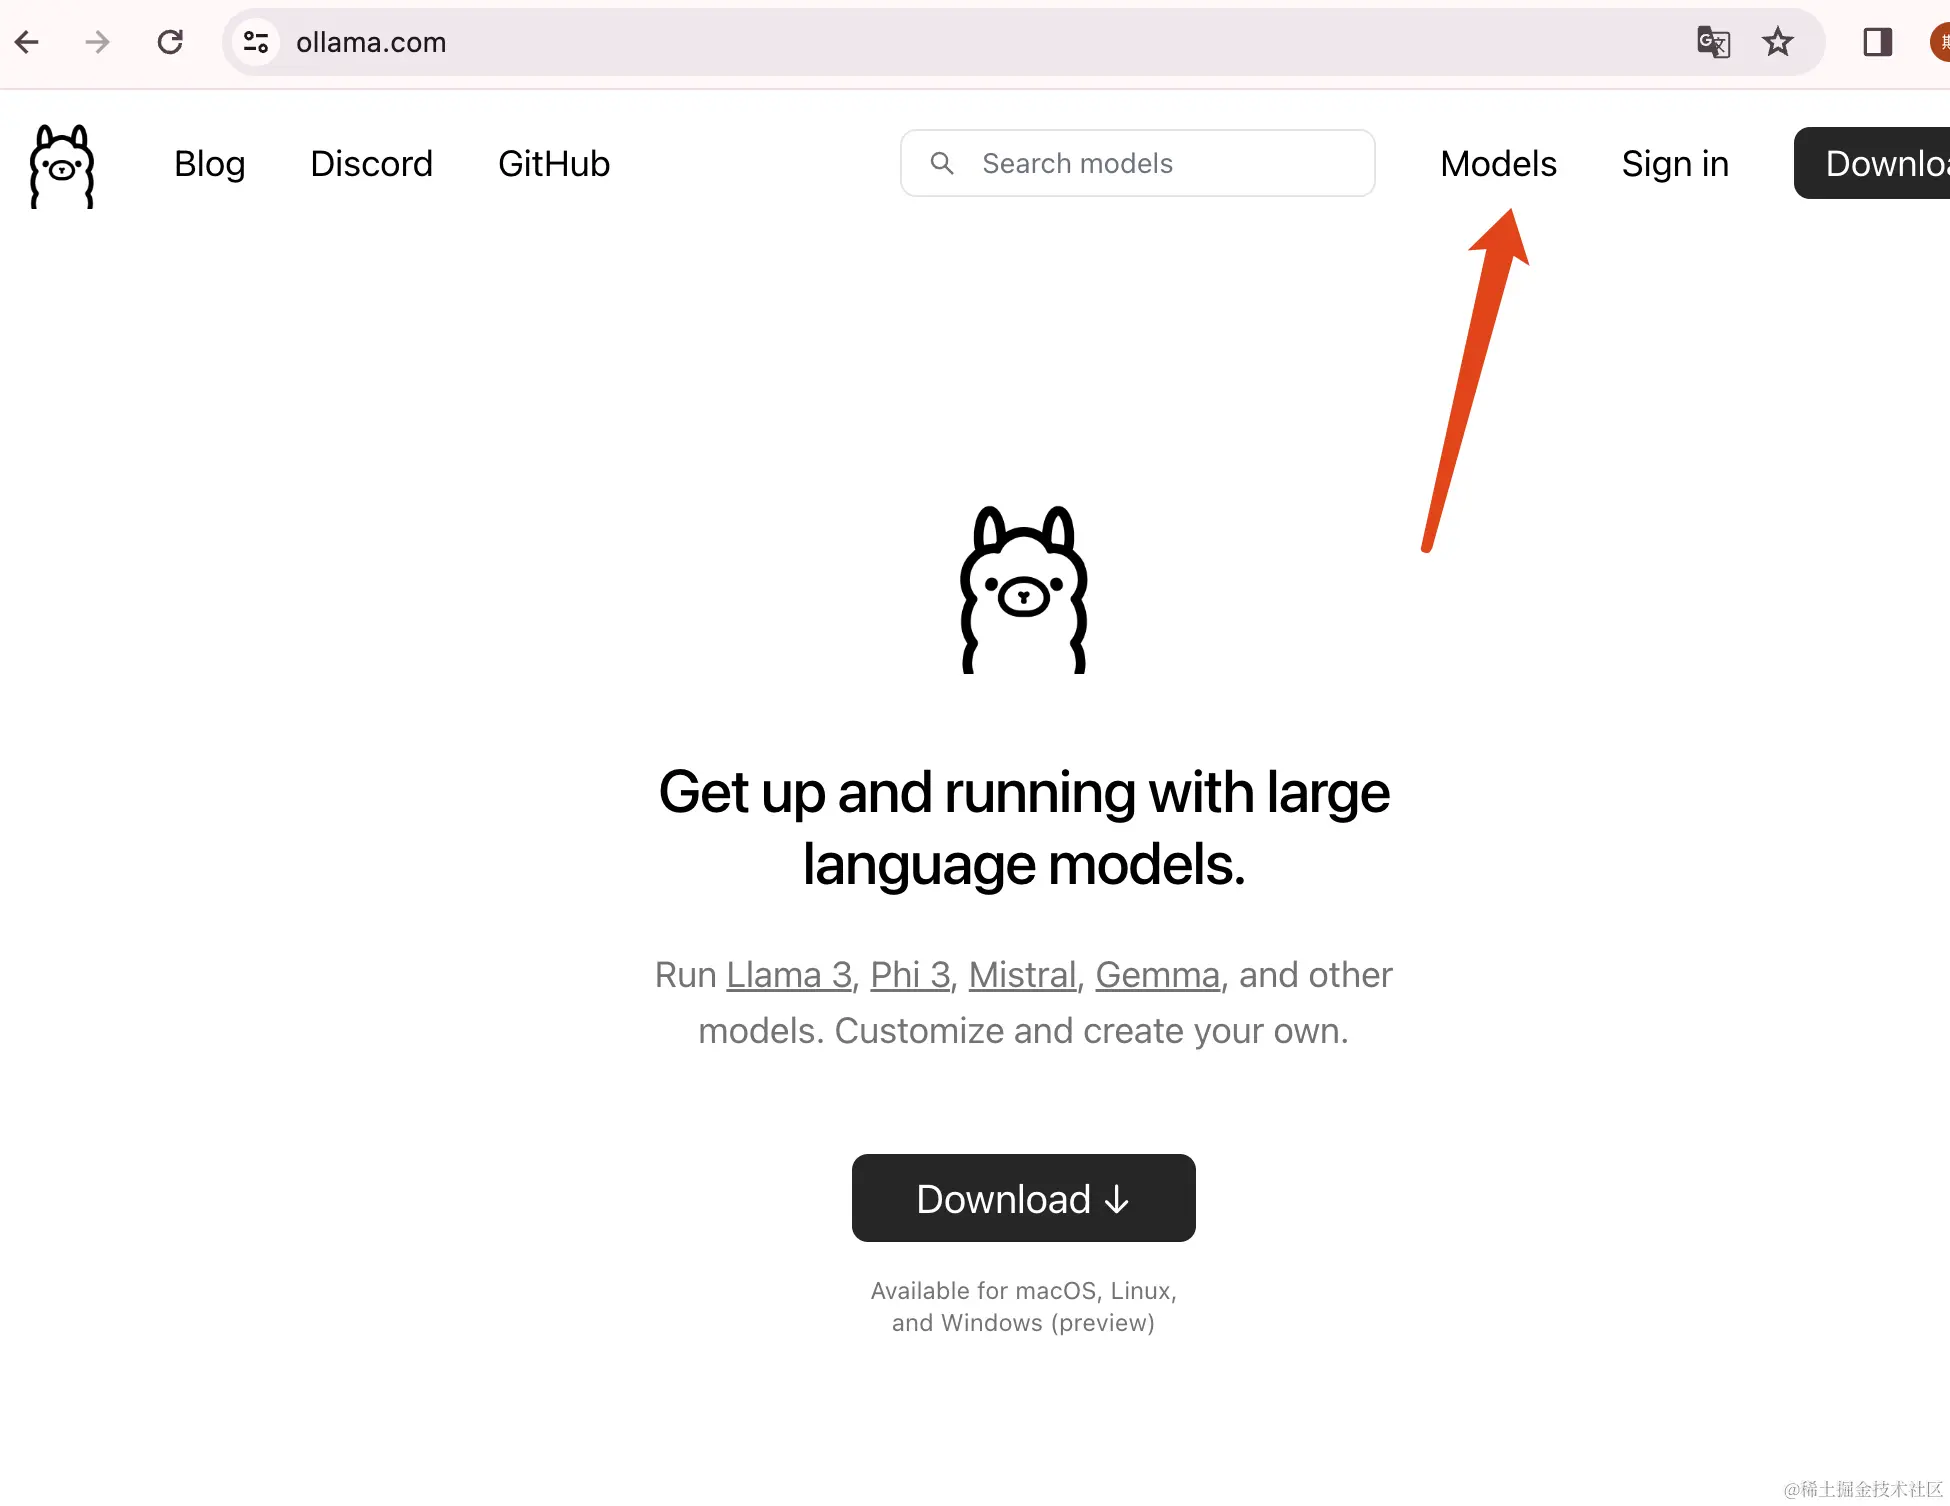The height and width of the screenshot is (1506, 1950).
Task: Open the Models page
Action: [x=1498, y=164]
